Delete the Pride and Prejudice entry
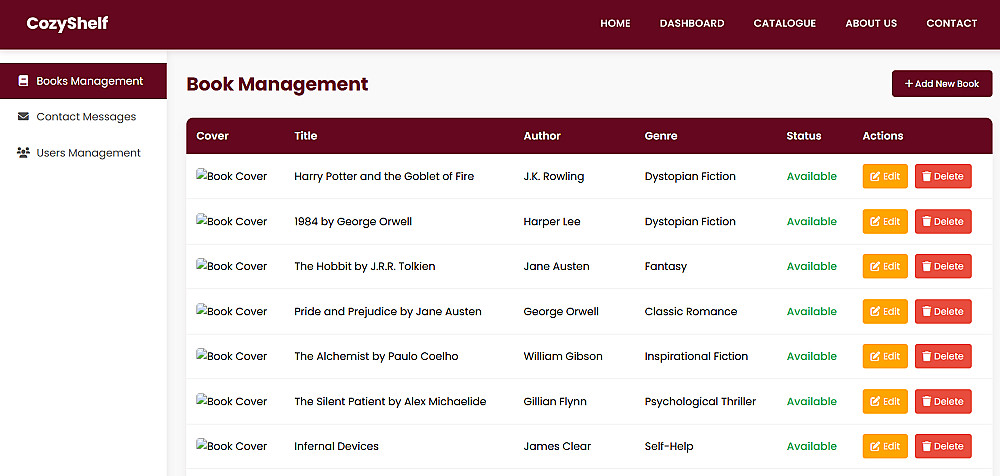 943,311
